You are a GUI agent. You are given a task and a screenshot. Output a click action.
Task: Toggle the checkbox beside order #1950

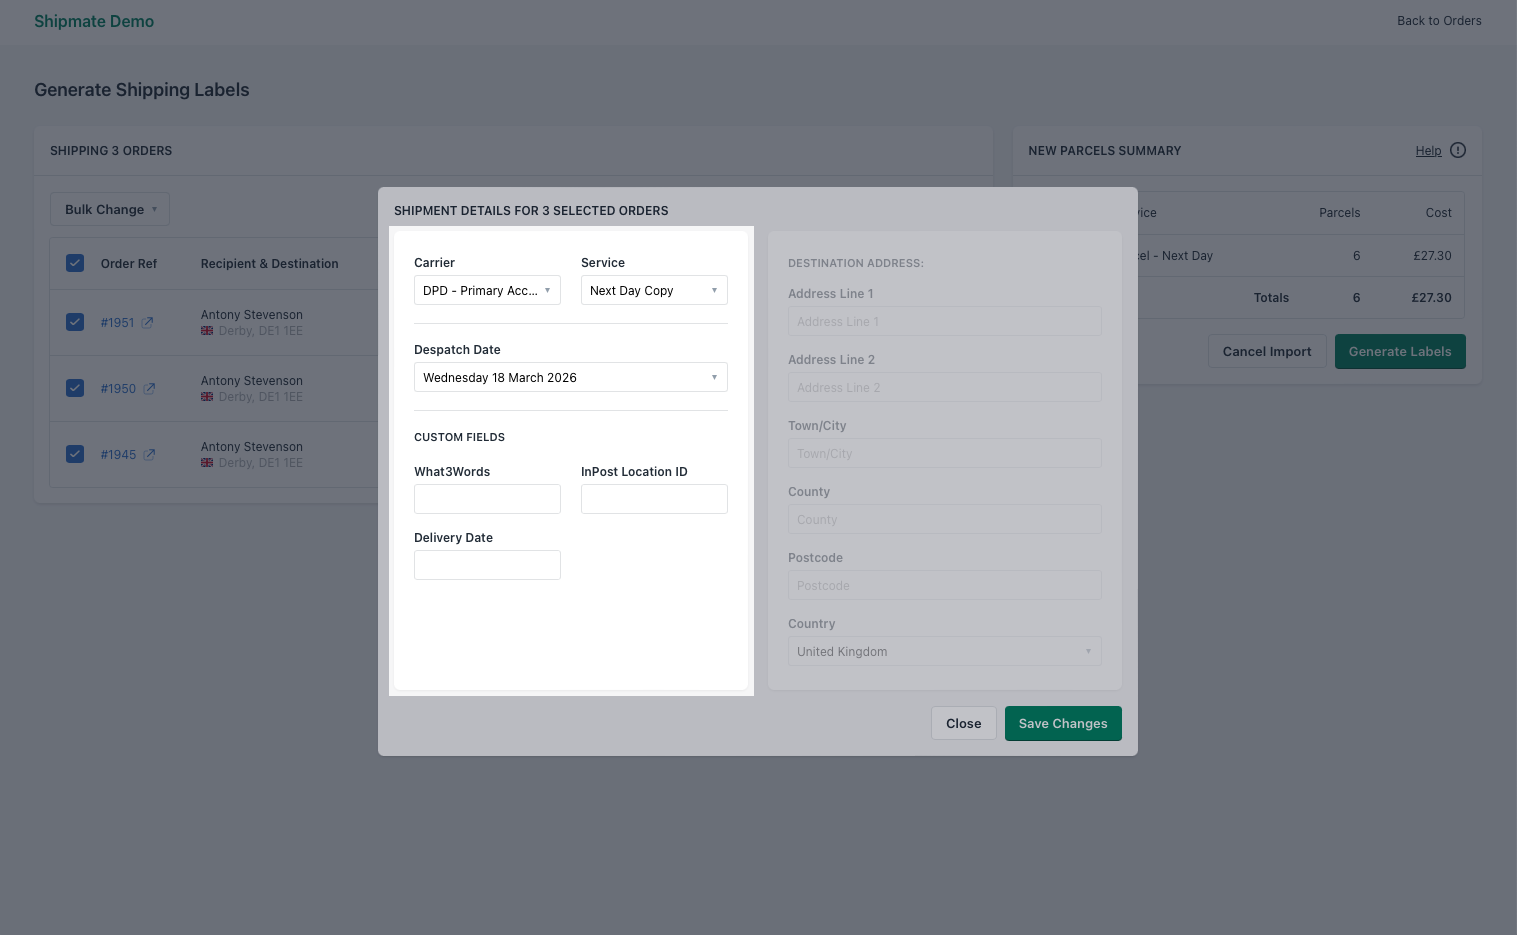point(75,387)
